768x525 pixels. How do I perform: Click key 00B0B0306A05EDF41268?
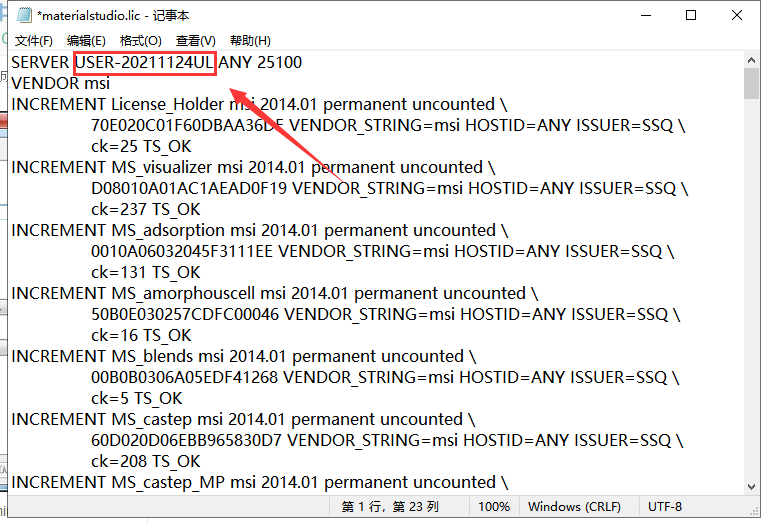click(x=185, y=379)
